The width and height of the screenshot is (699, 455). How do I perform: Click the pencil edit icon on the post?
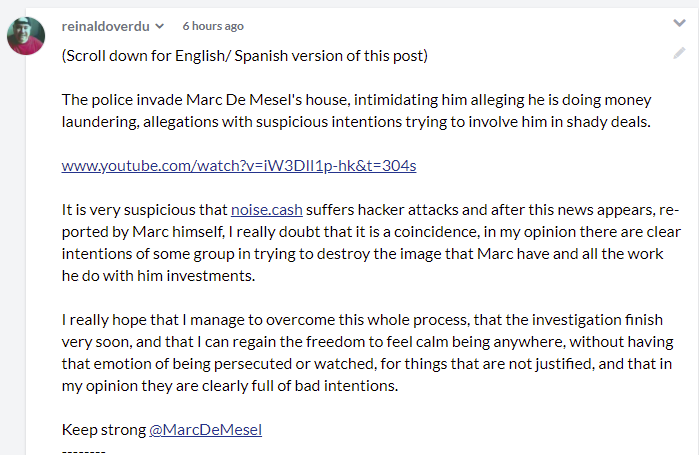tap(679, 53)
